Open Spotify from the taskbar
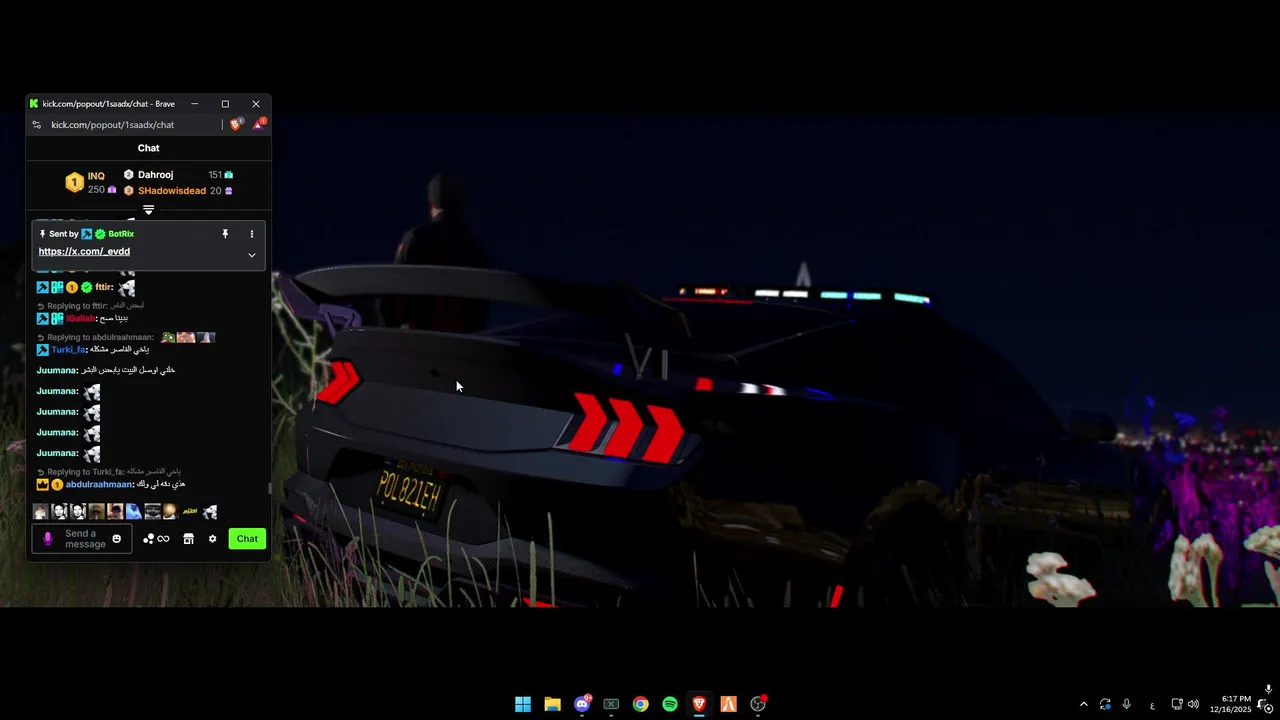The height and width of the screenshot is (720, 1280). pyautogui.click(x=670, y=704)
